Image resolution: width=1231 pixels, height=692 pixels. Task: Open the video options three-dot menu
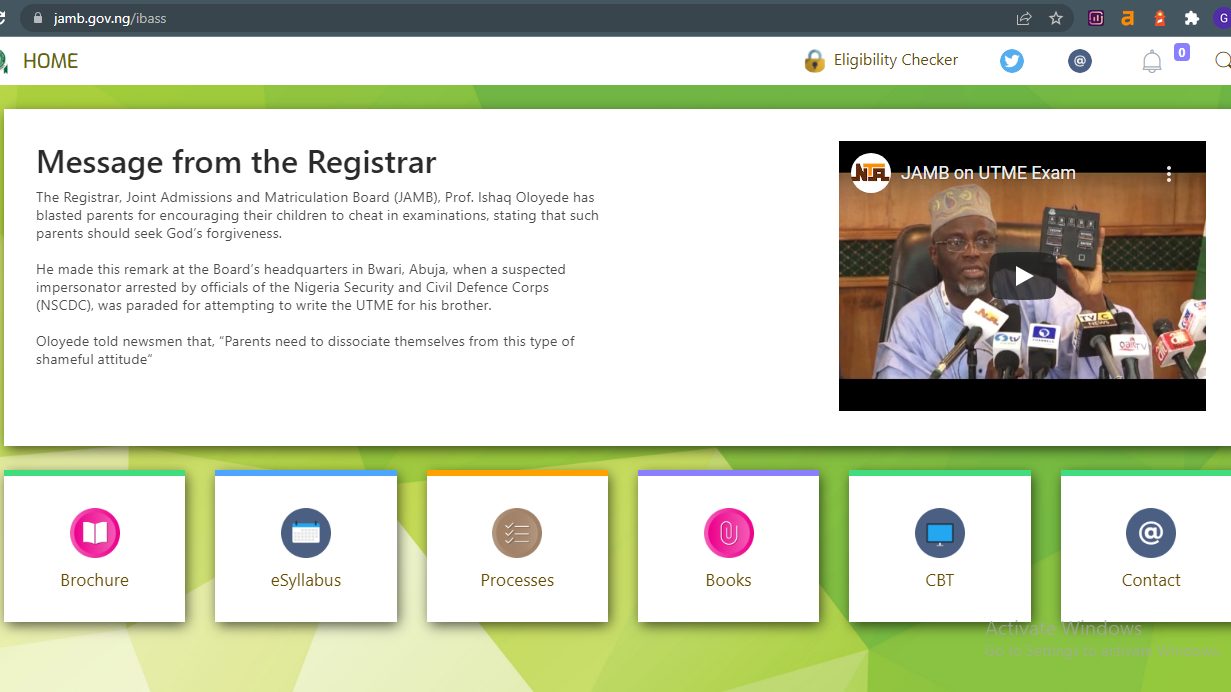tap(1168, 173)
